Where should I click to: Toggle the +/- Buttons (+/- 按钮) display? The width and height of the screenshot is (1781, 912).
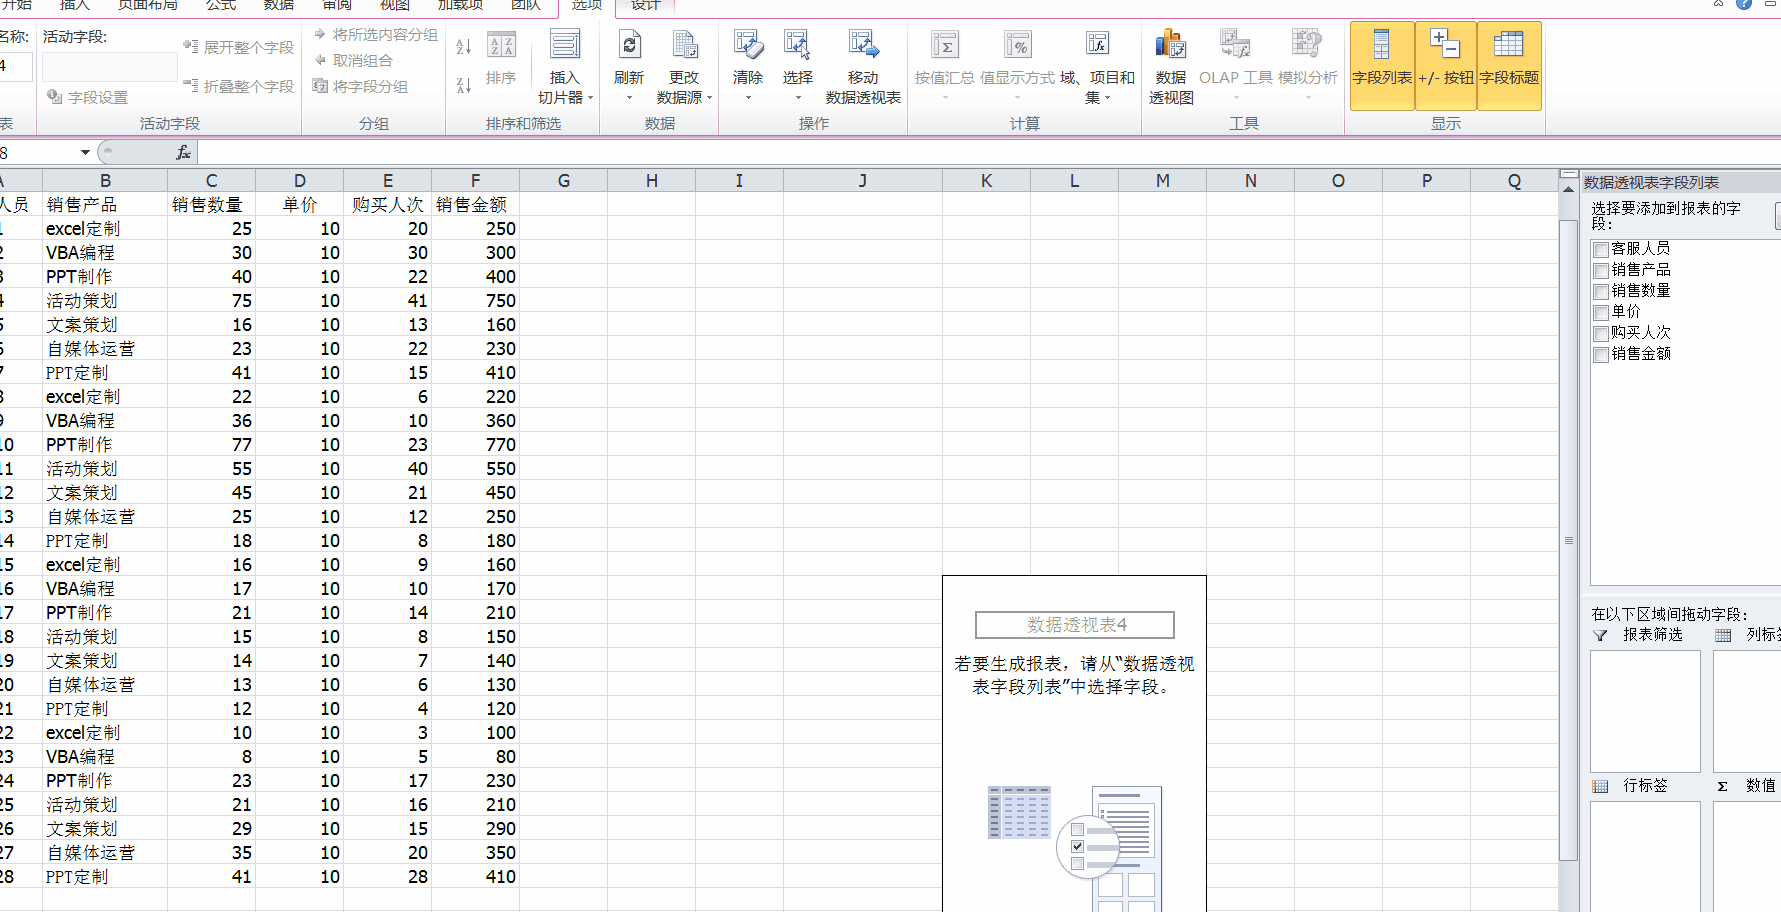coord(1446,65)
